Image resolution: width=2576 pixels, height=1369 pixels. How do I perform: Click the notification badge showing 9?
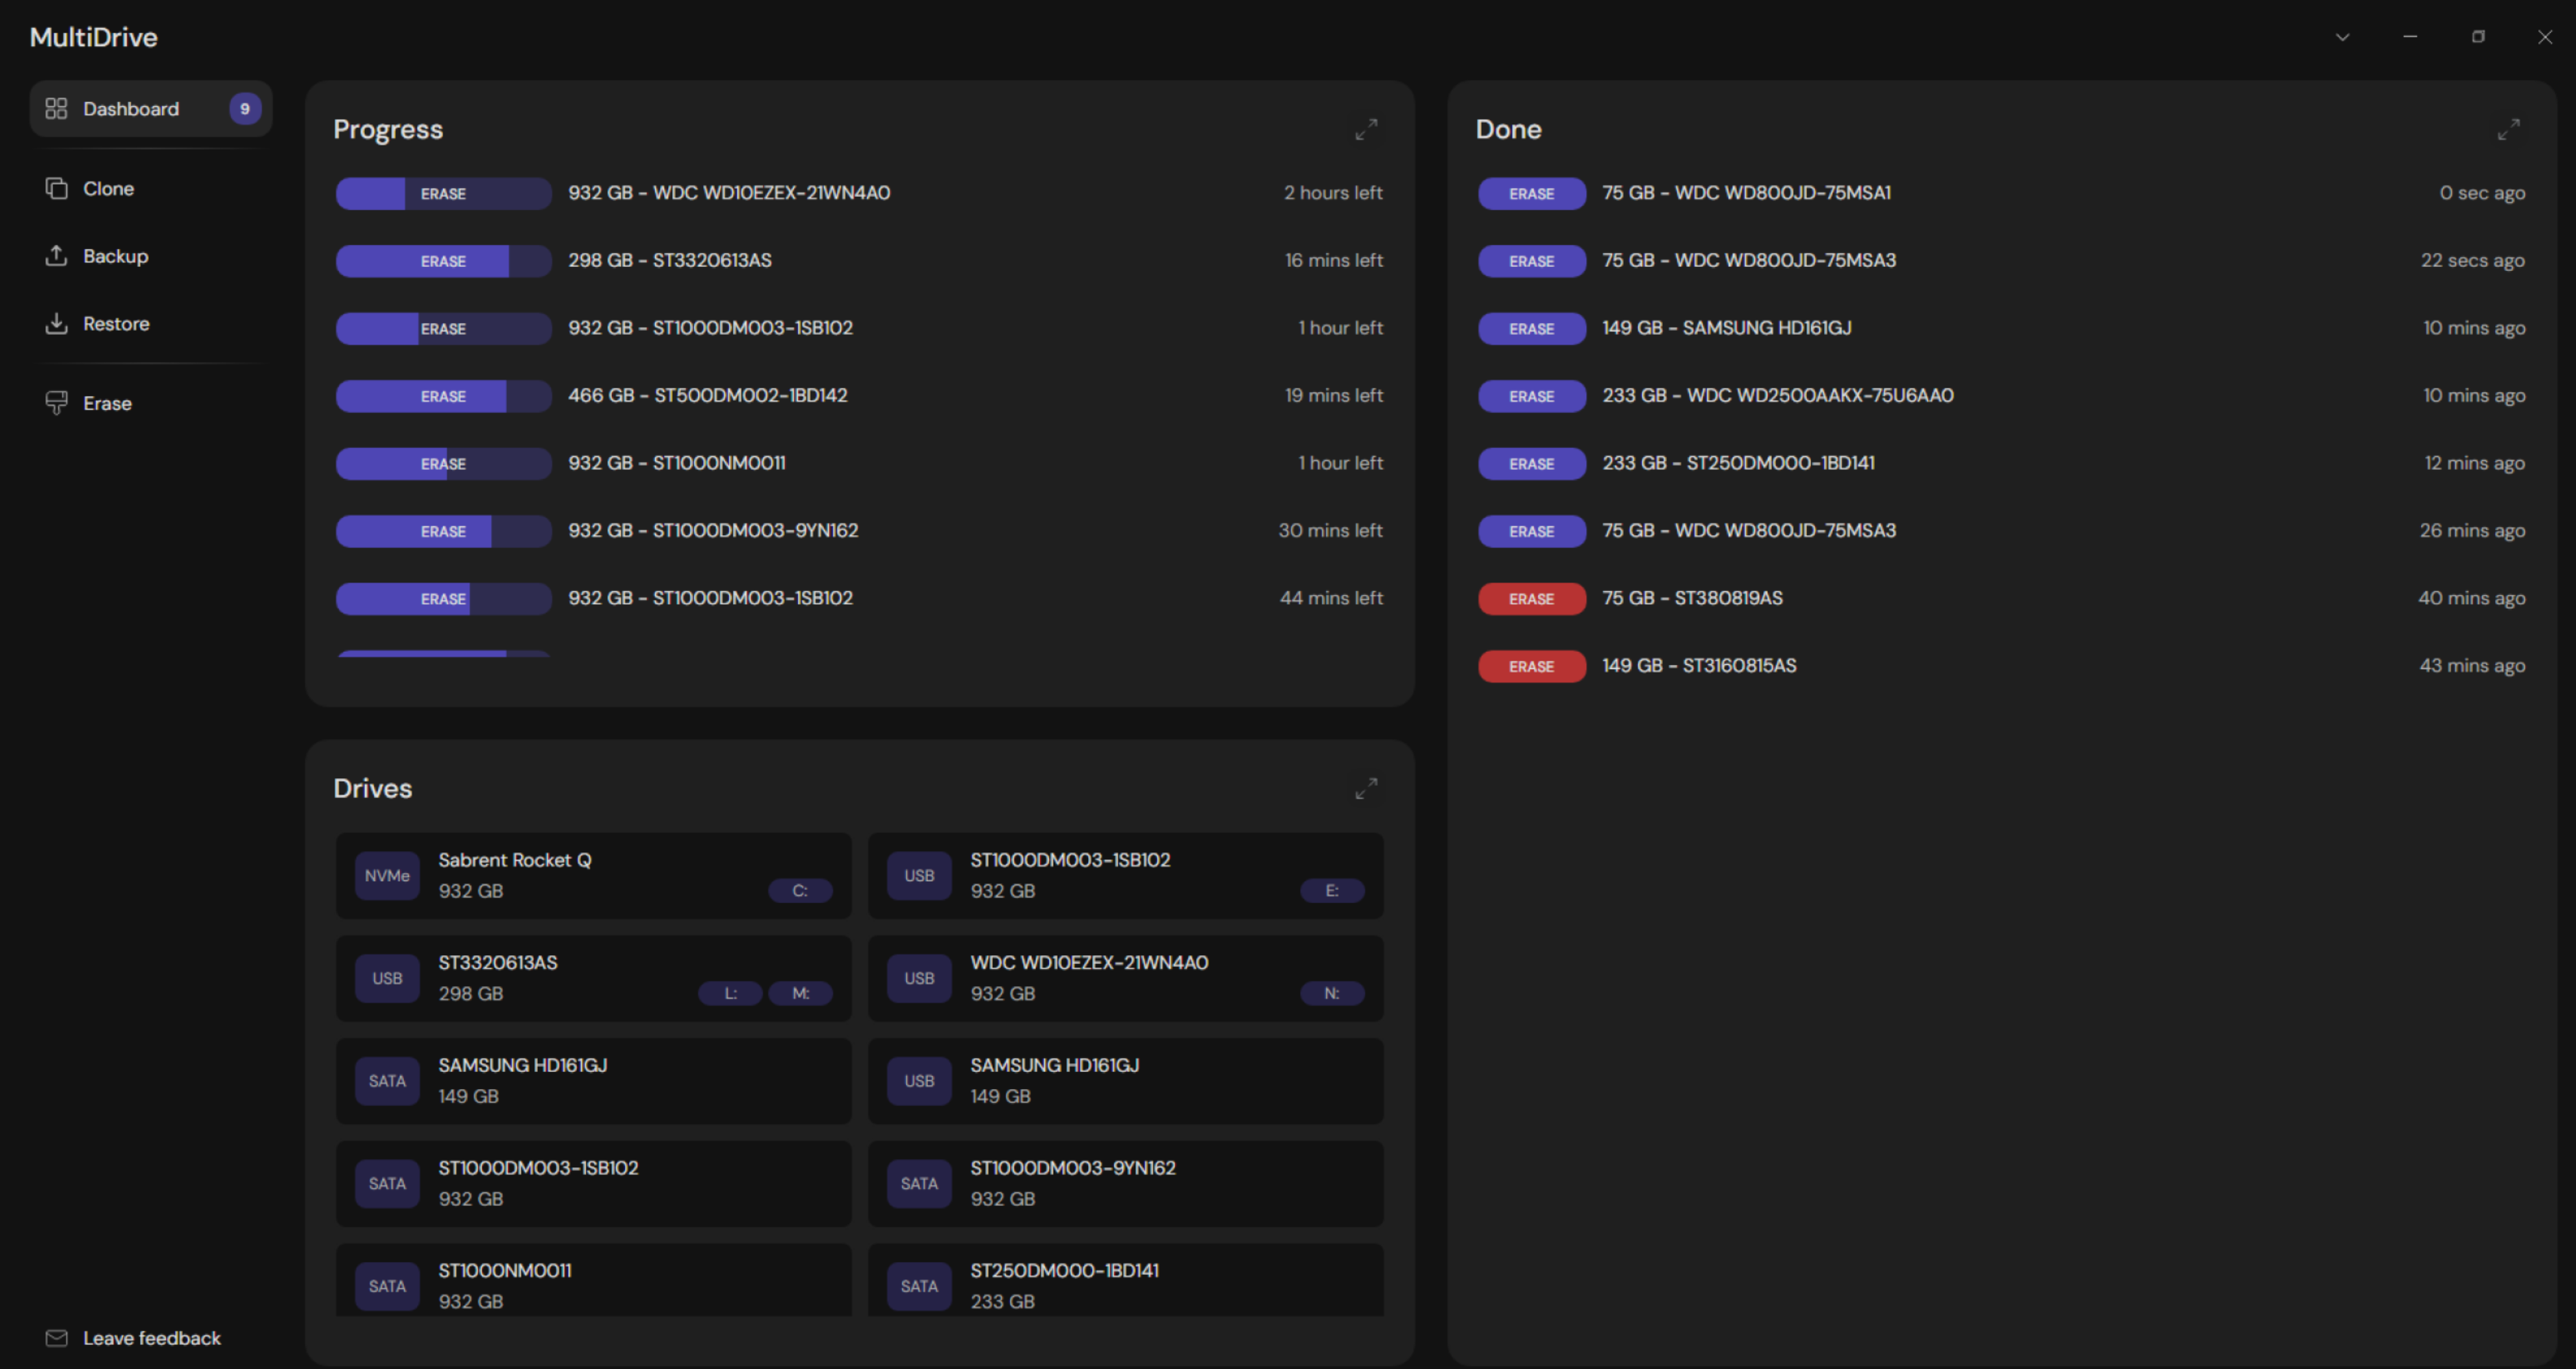point(245,108)
